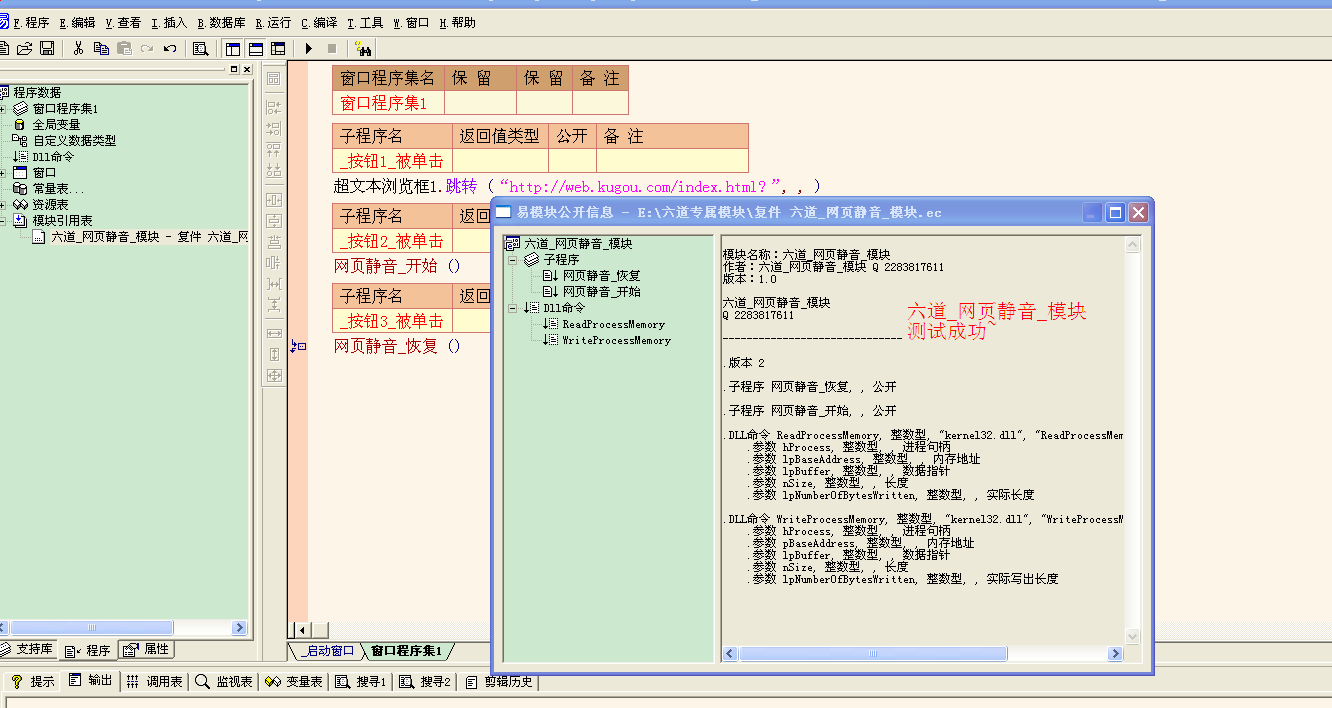Image resolution: width=1332 pixels, height=708 pixels.
Task: Switch to the _启动窗口 editor tab
Action: coord(327,651)
